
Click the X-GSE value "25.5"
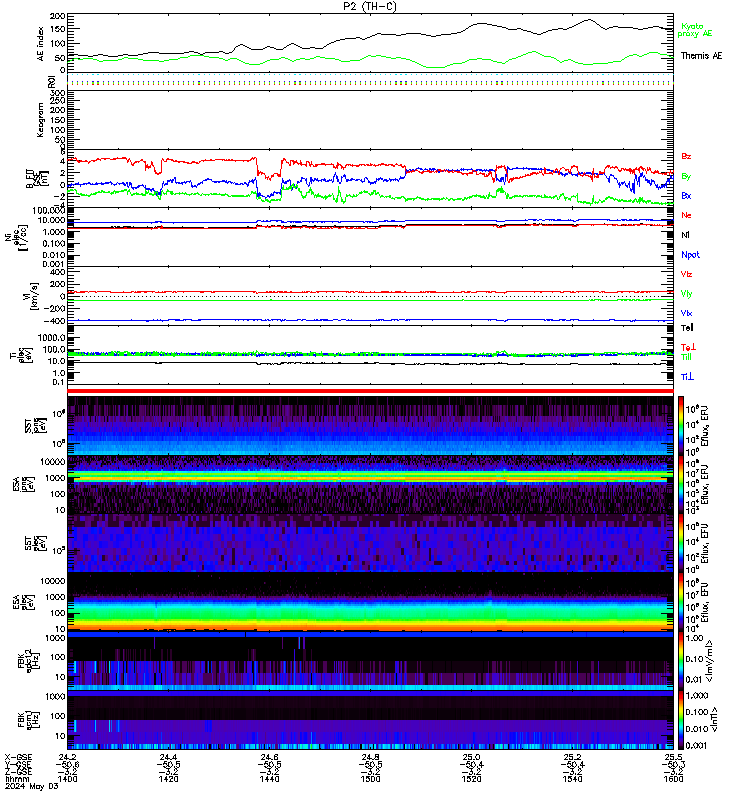point(673,757)
